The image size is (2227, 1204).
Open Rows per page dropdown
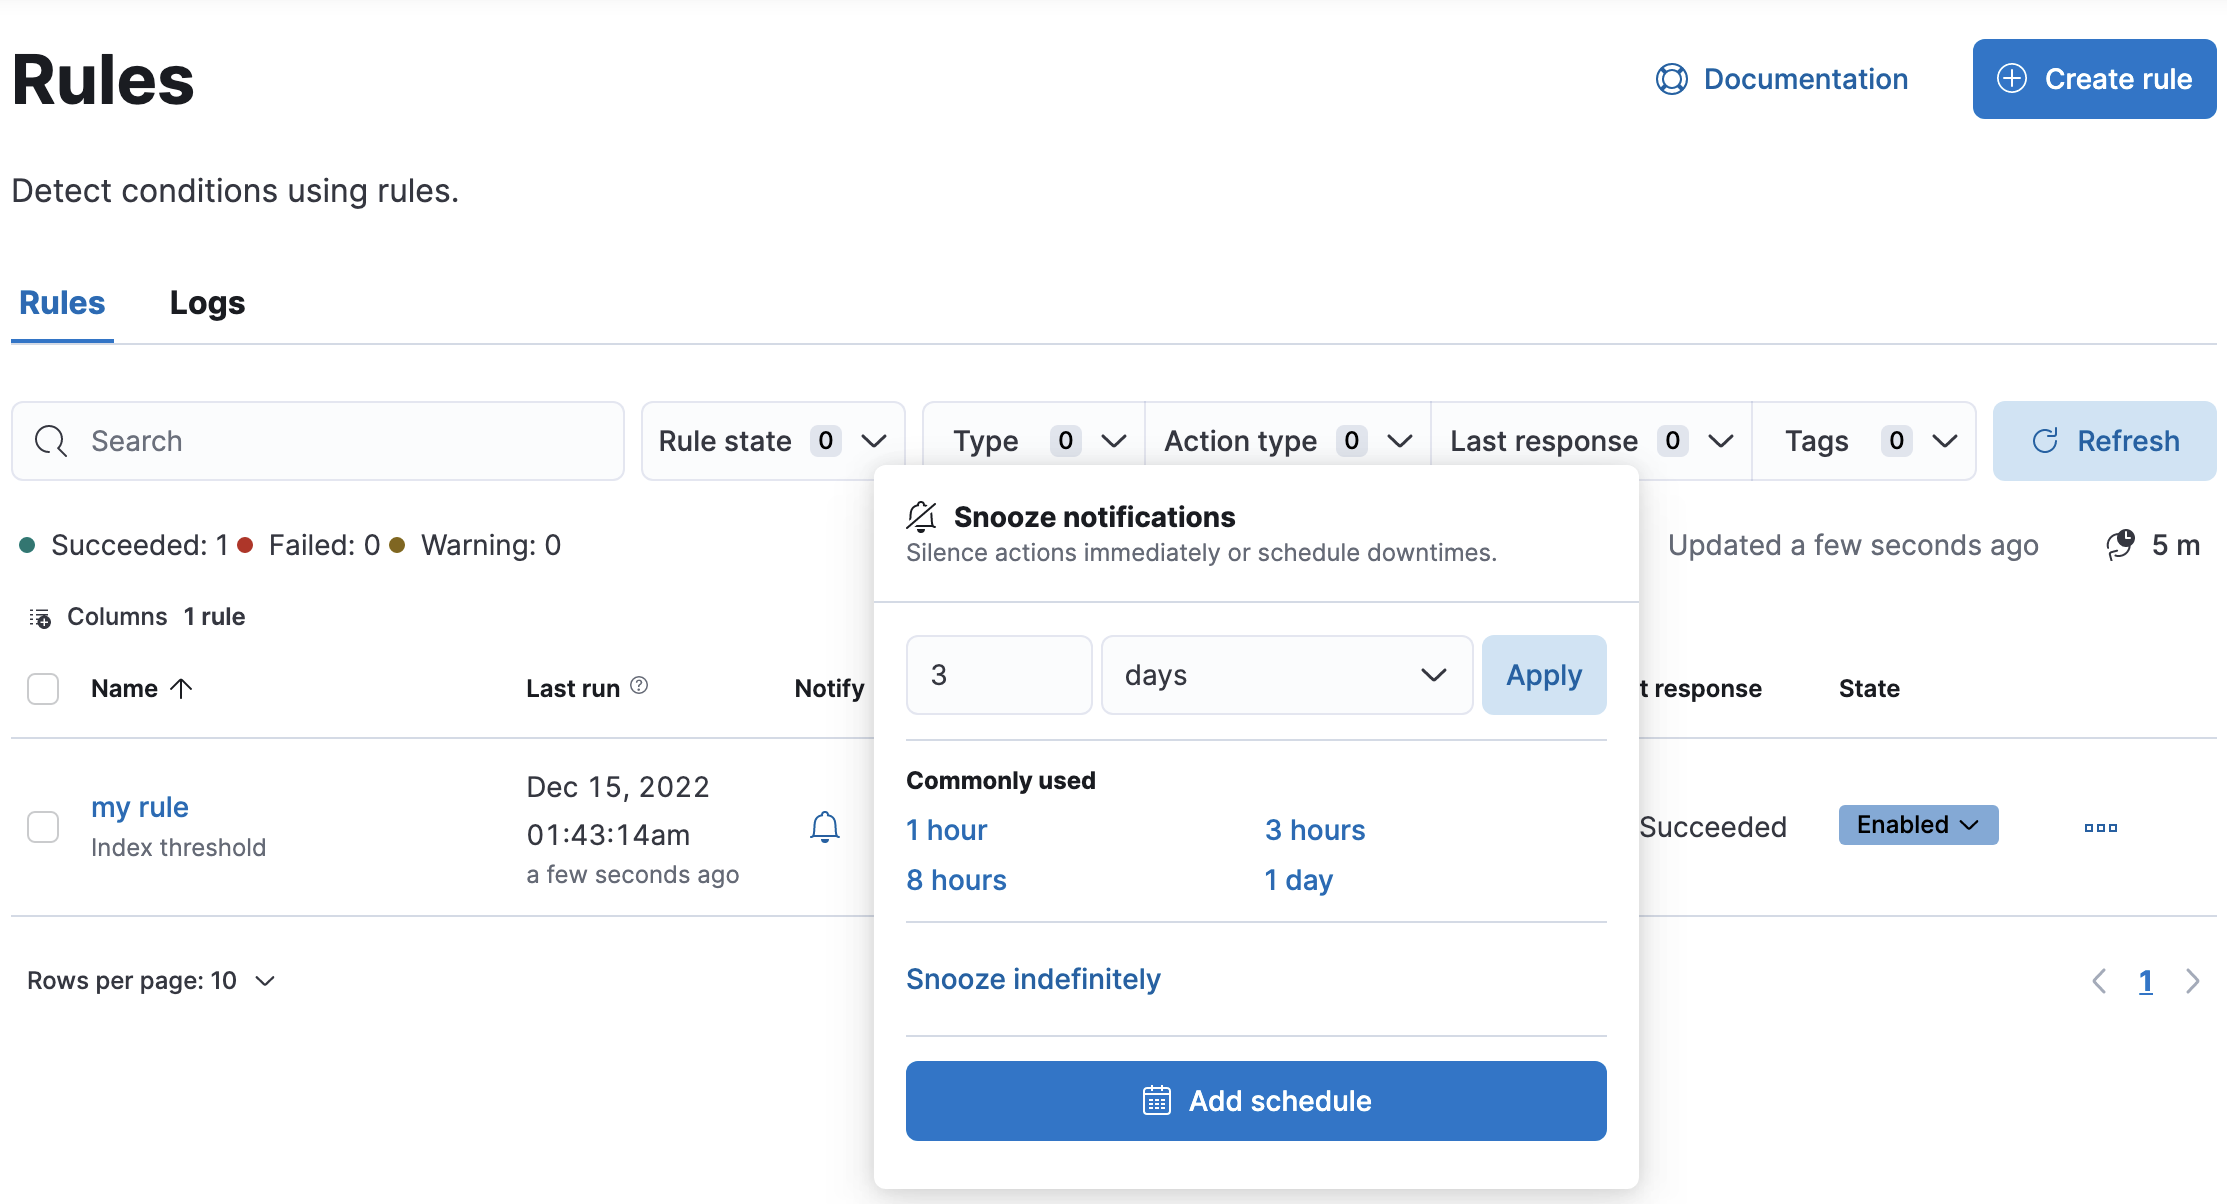click(151, 981)
